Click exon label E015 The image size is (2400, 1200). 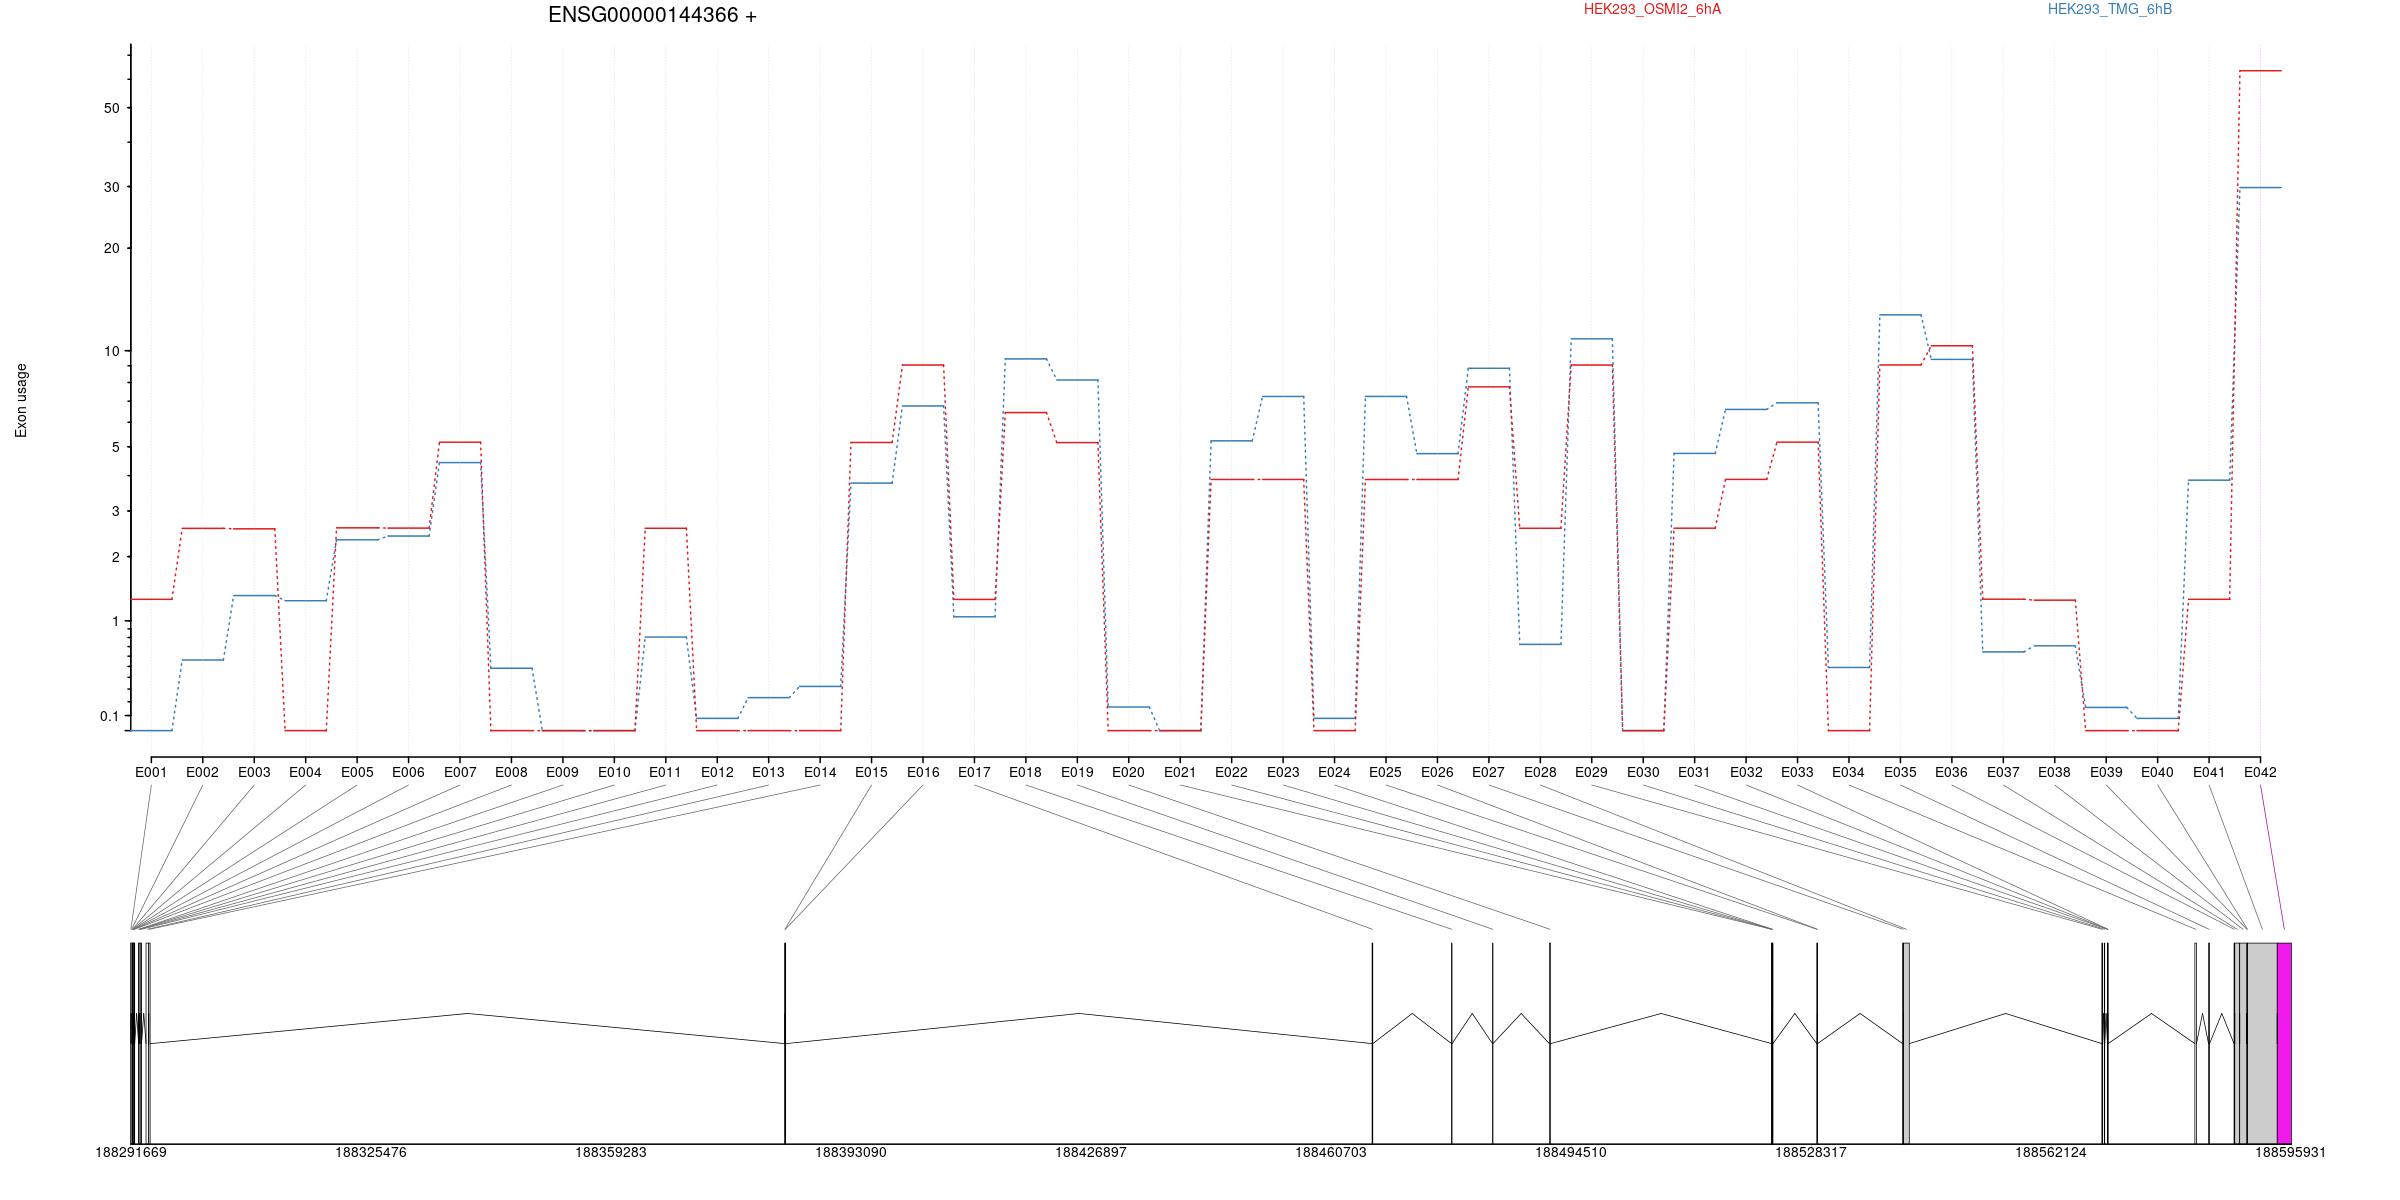tap(871, 772)
